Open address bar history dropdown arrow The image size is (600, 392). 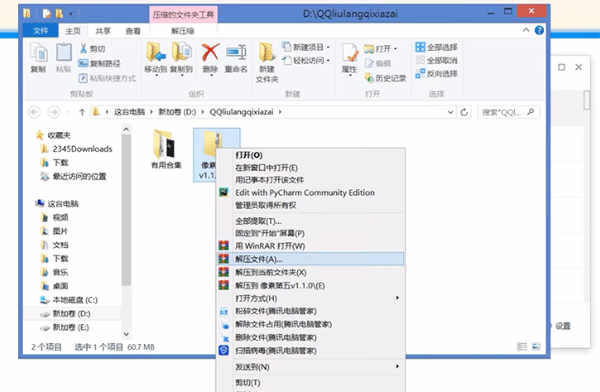[x=450, y=112]
